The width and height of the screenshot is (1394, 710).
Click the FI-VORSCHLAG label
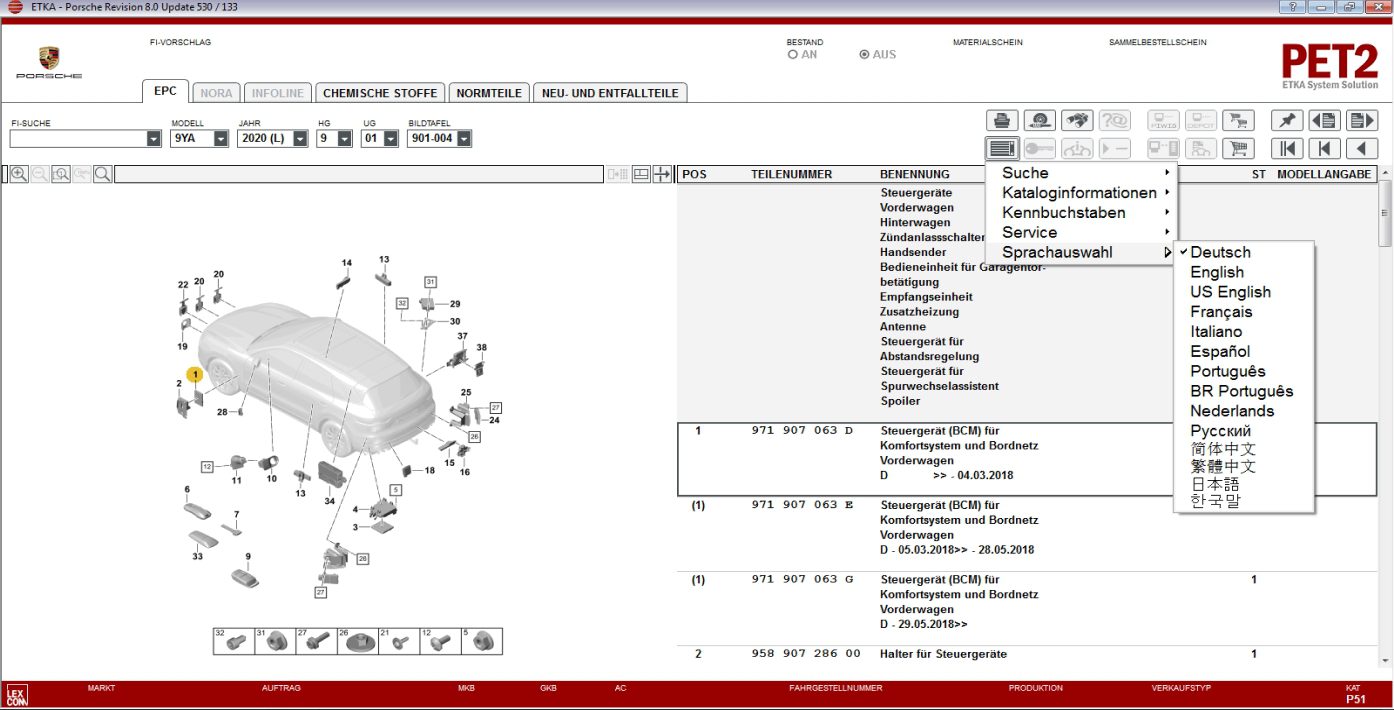(x=180, y=43)
